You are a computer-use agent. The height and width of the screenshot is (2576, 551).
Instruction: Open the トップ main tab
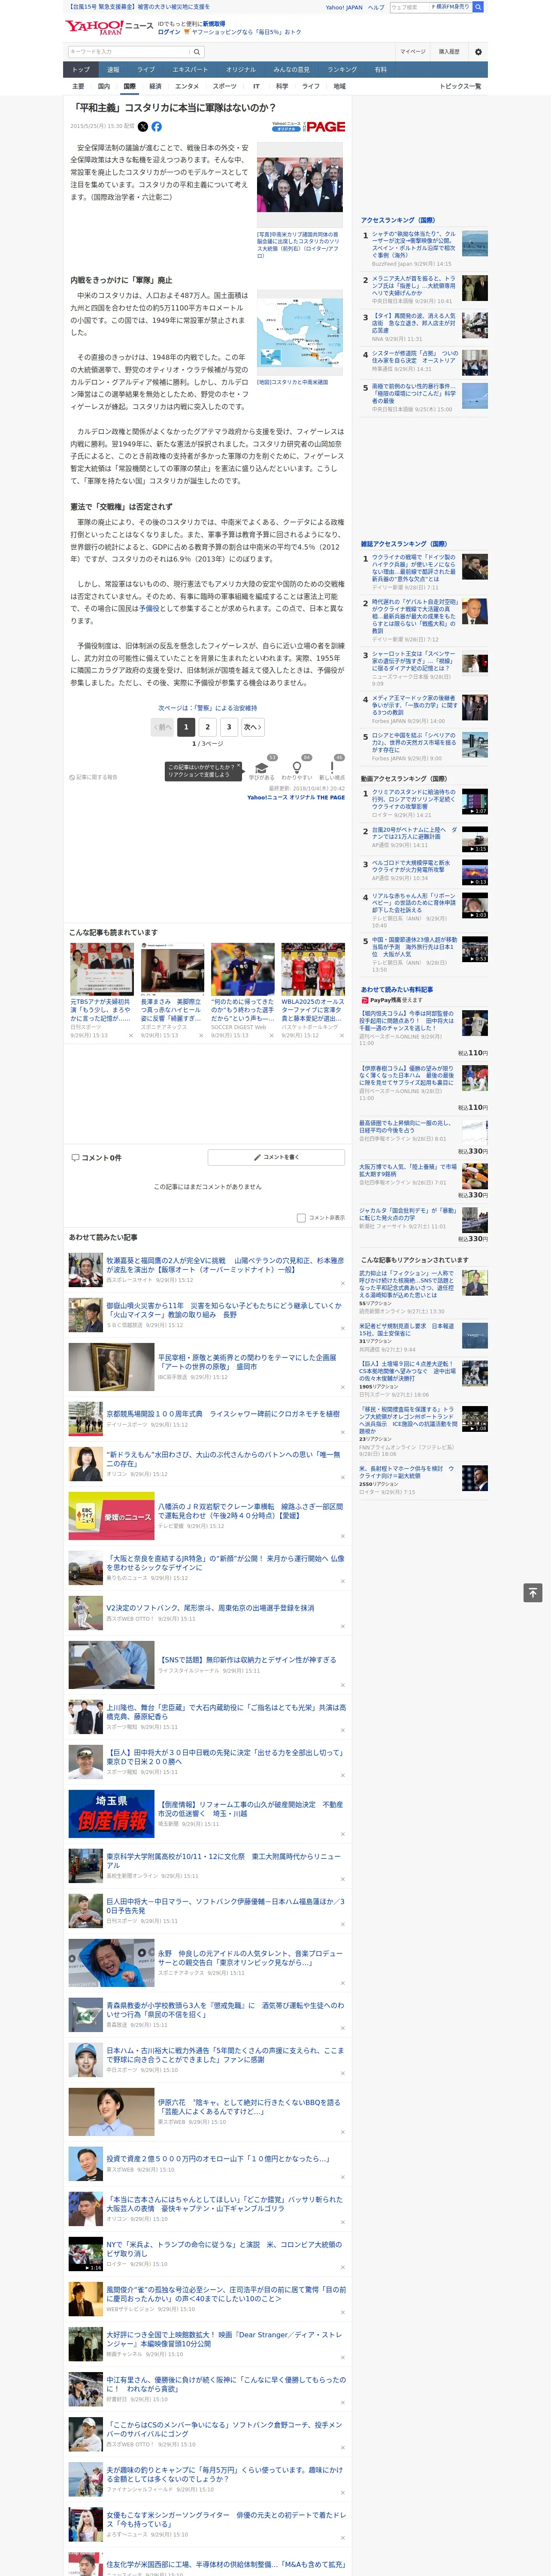pyautogui.click(x=81, y=70)
